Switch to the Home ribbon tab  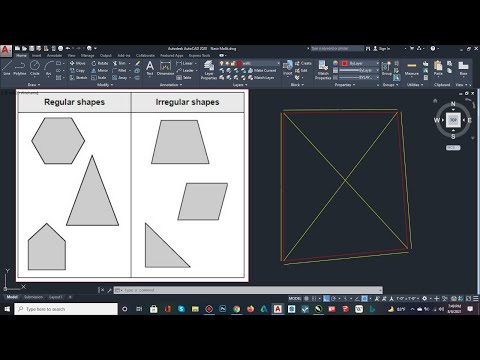coord(21,56)
